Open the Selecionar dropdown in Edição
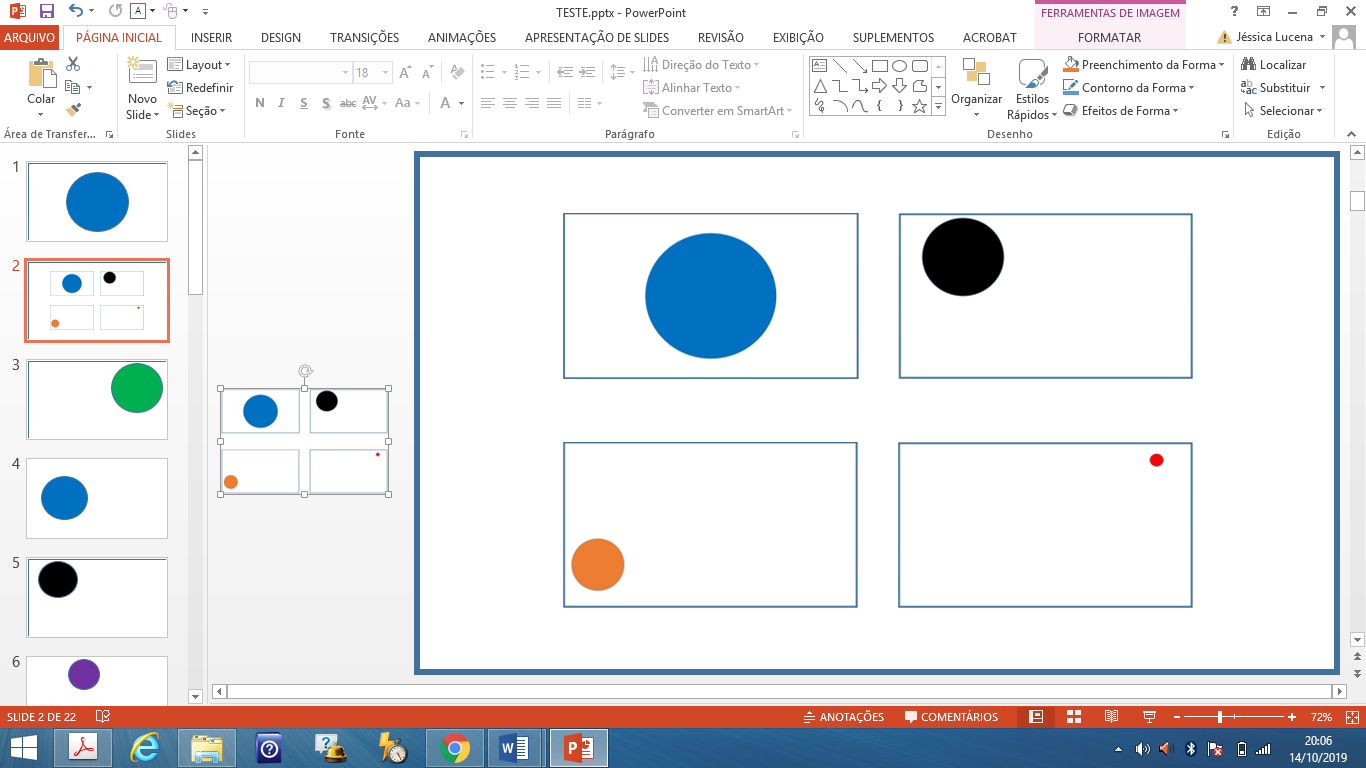This screenshot has width=1366, height=768. pyautogui.click(x=1285, y=111)
